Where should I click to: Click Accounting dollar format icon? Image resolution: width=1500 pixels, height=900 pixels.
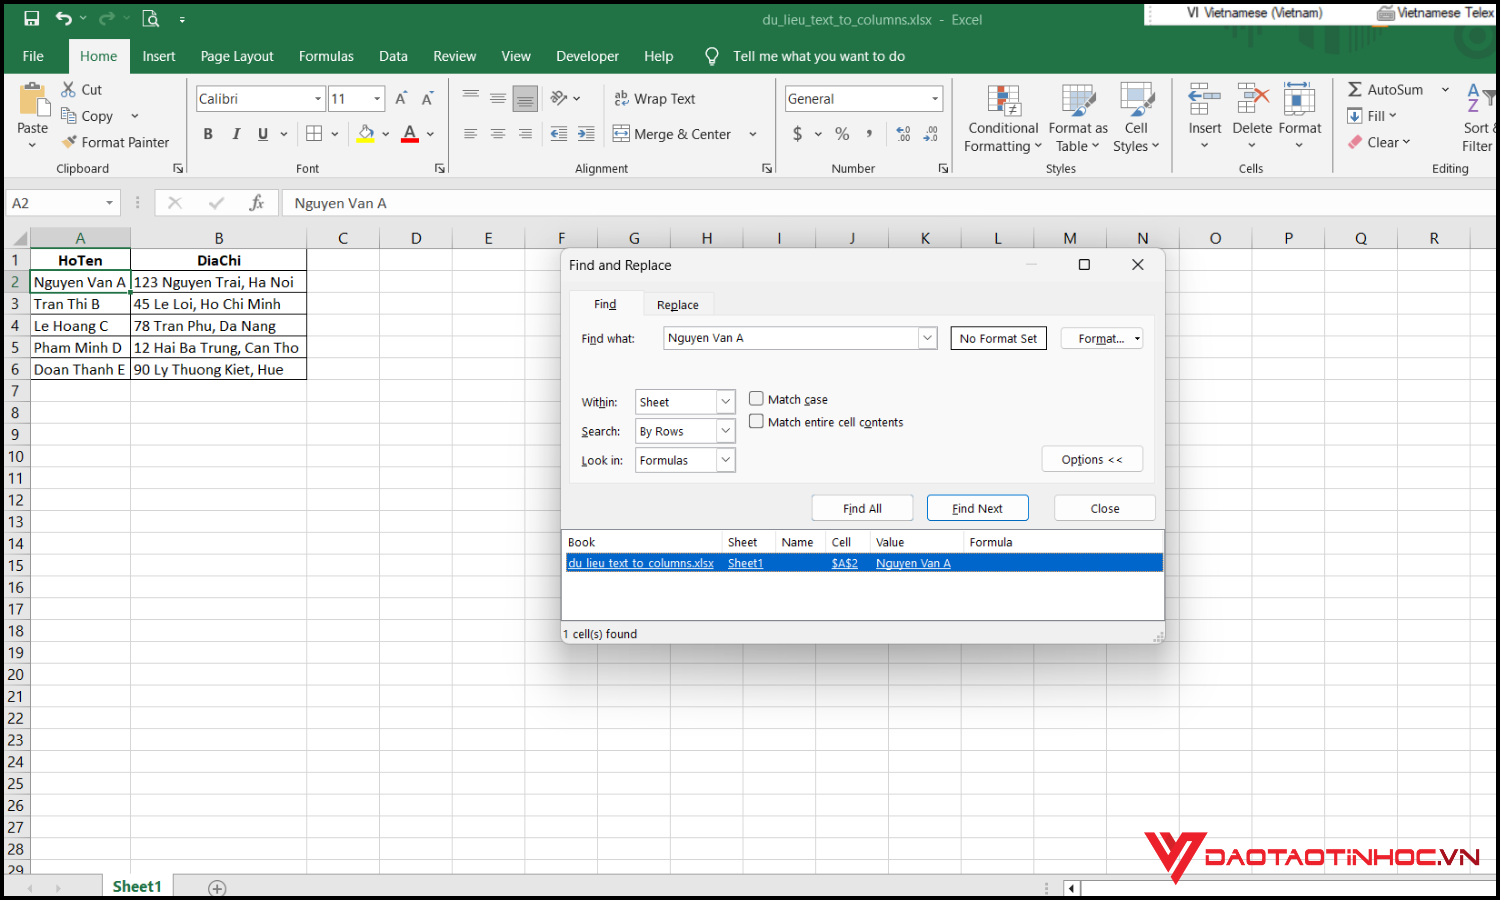point(797,134)
